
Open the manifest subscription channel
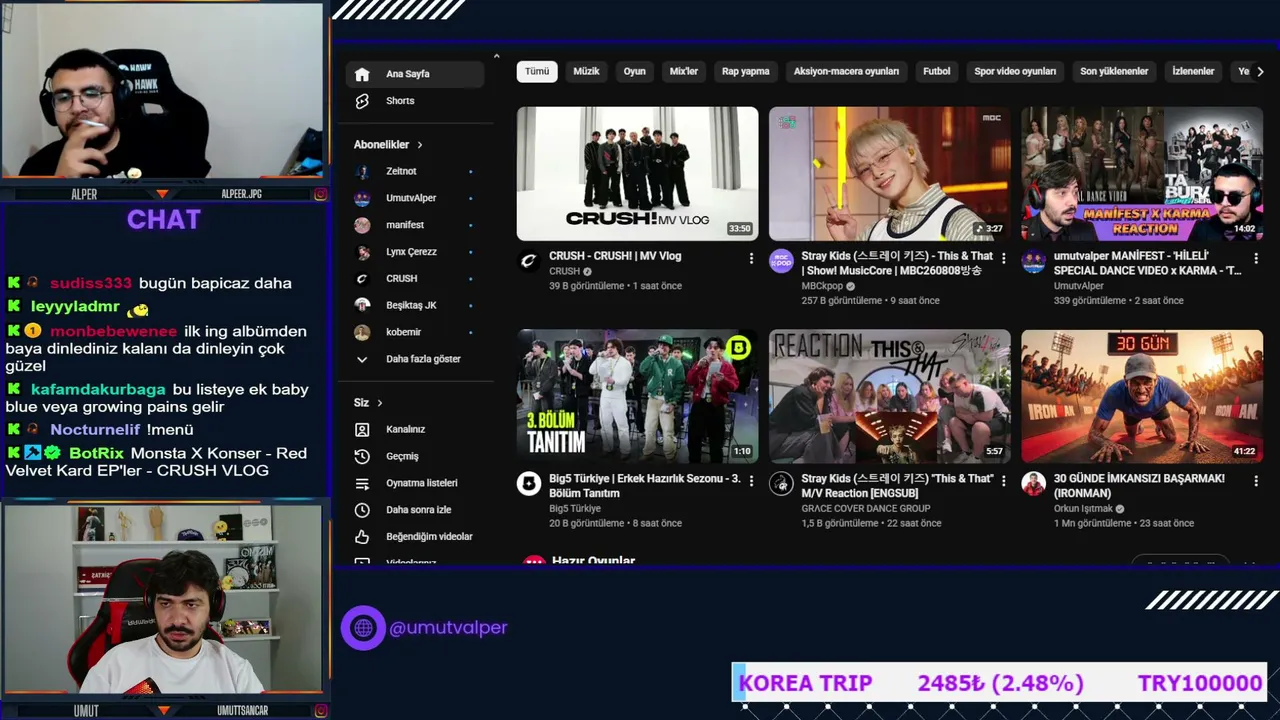(415, 225)
